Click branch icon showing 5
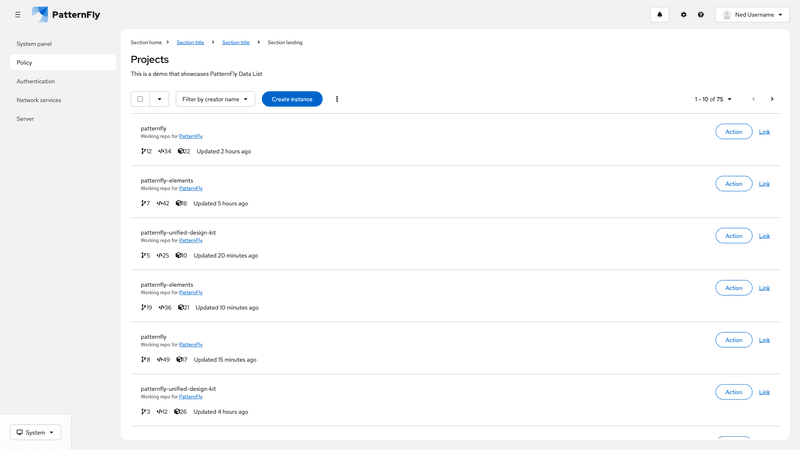This screenshot has height=450, width=800. [x=143, y=255]
